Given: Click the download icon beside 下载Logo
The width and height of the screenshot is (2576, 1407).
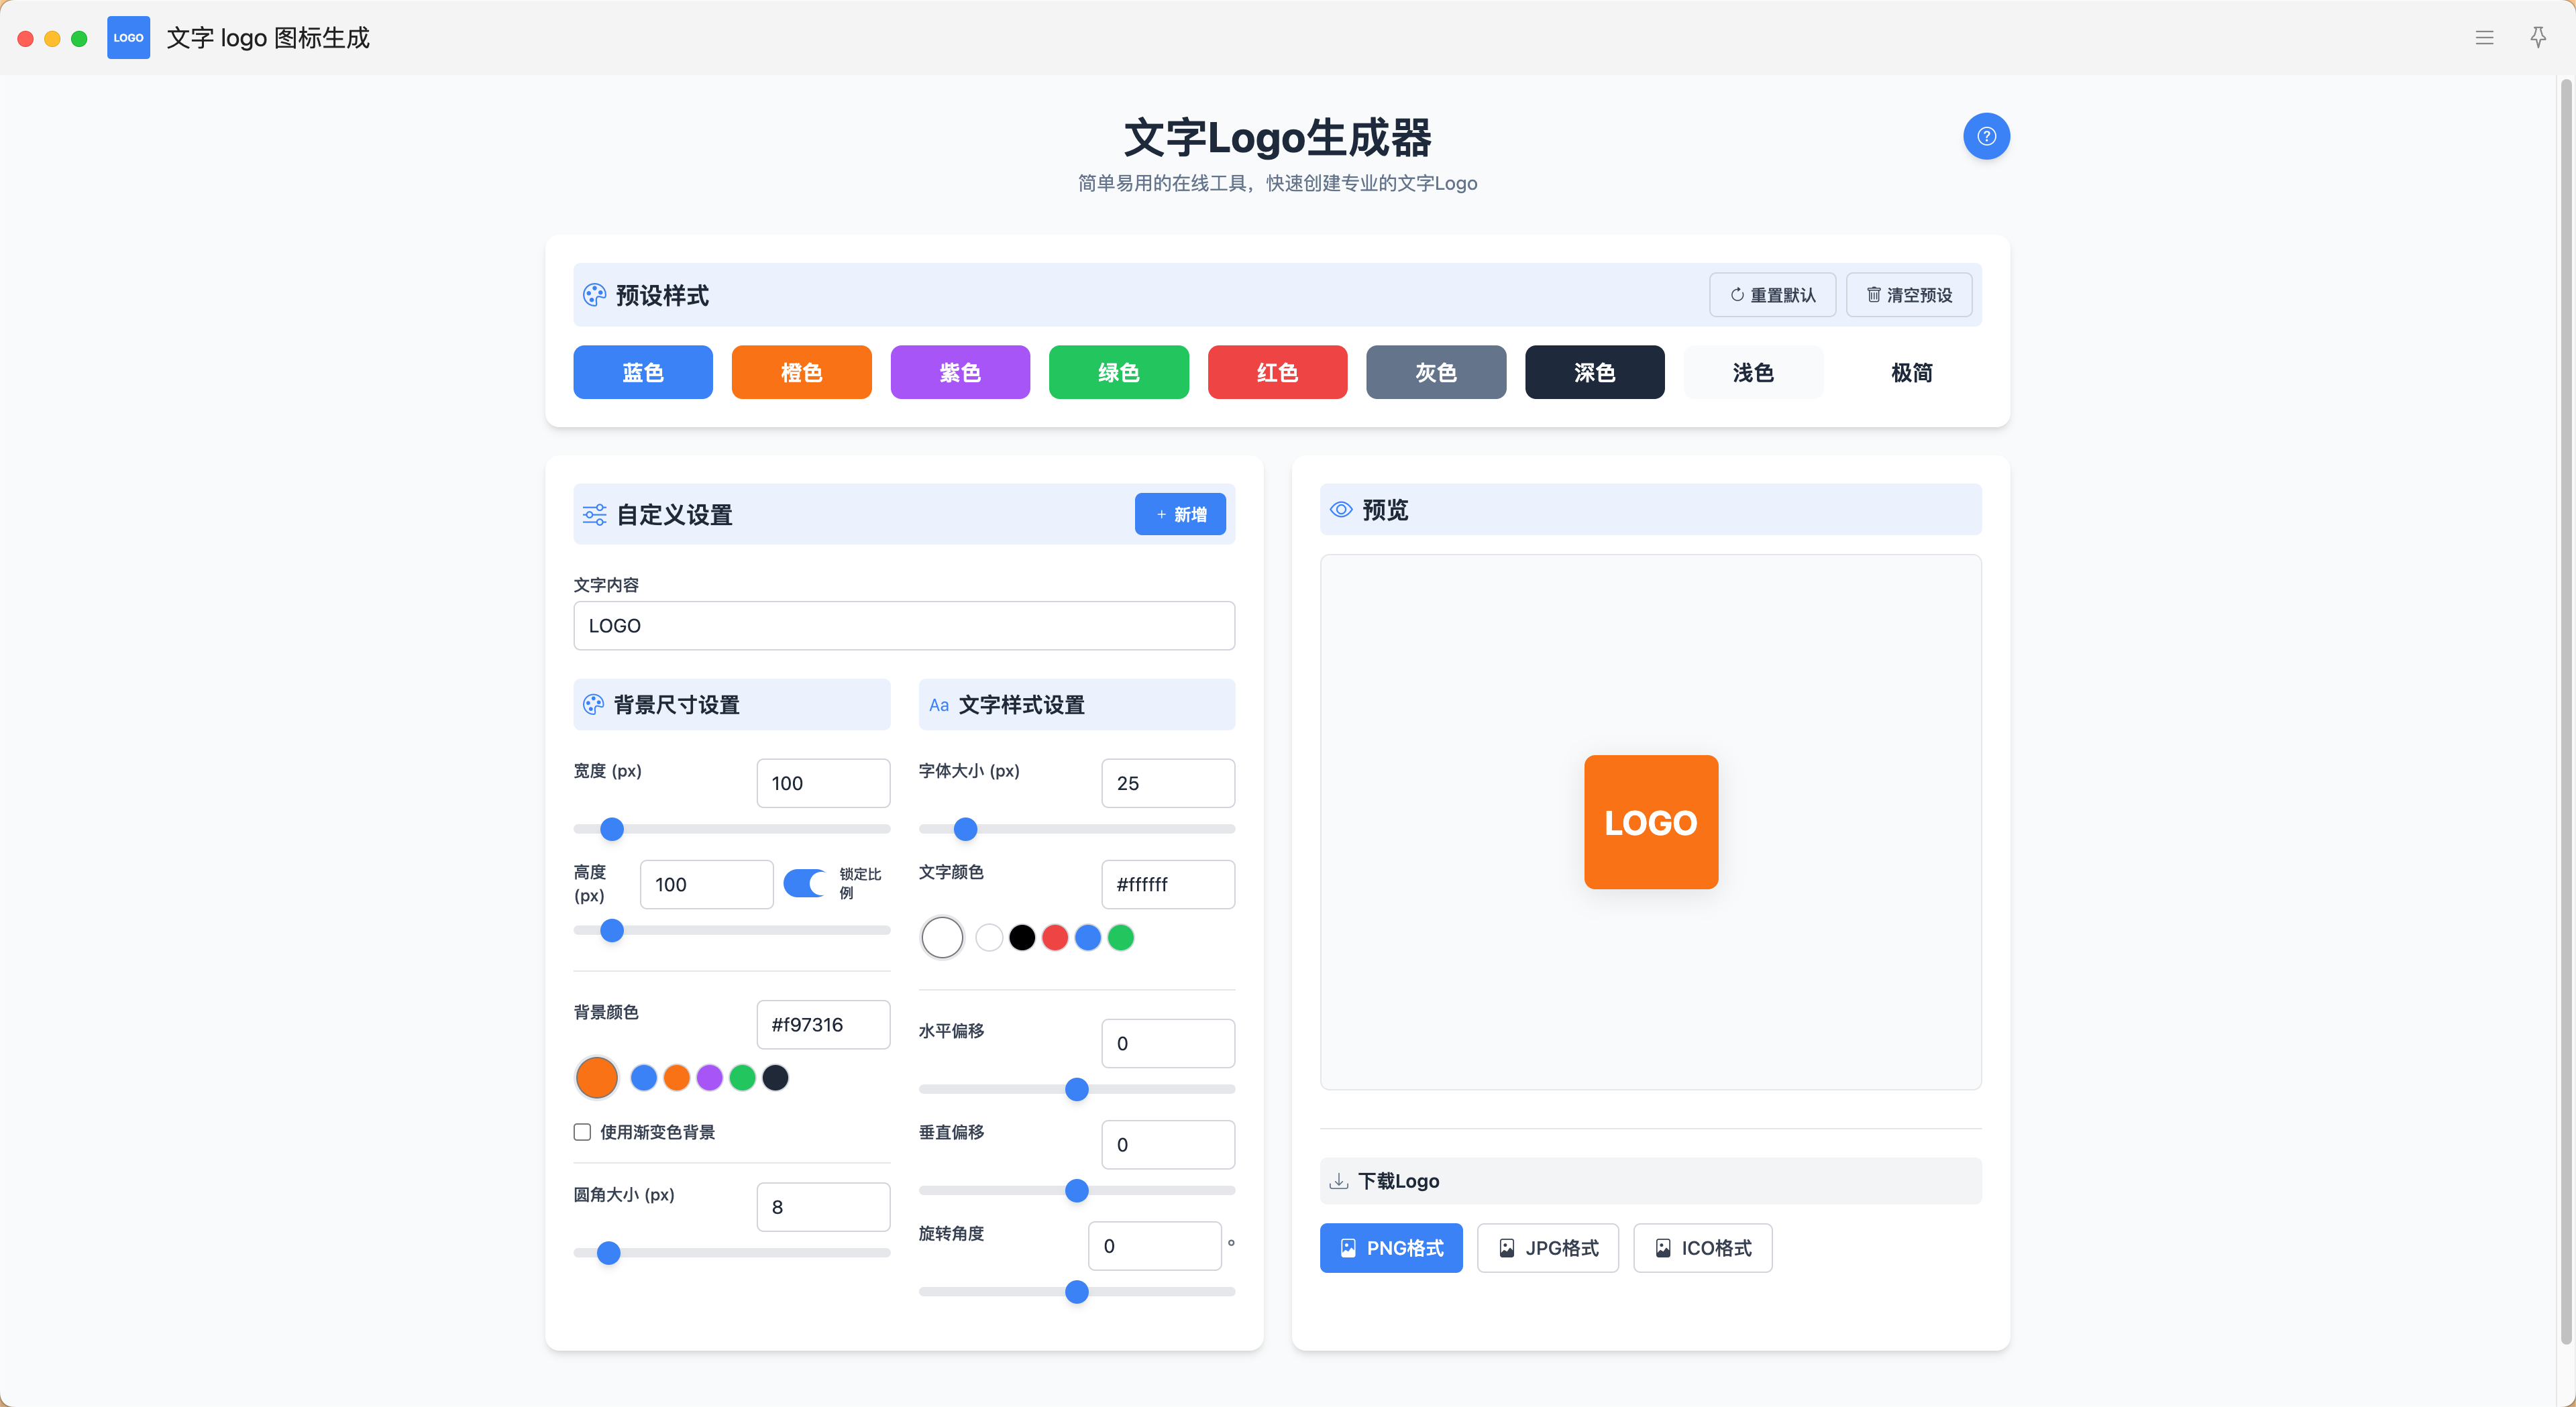Looking at the screenshot, I should 1338,1181.
